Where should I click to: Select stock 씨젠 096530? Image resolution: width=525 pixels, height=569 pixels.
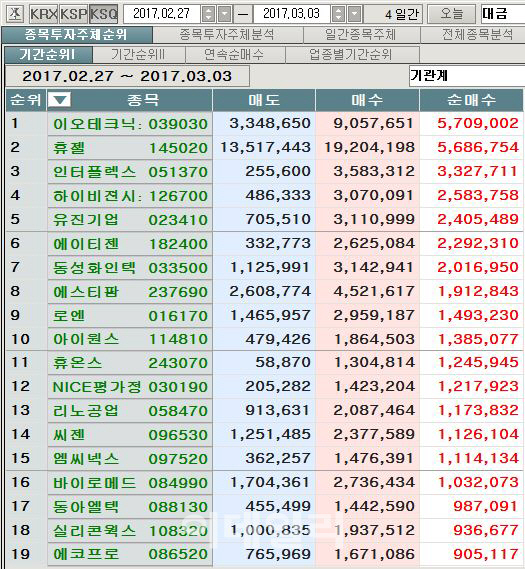click(130, 435)
